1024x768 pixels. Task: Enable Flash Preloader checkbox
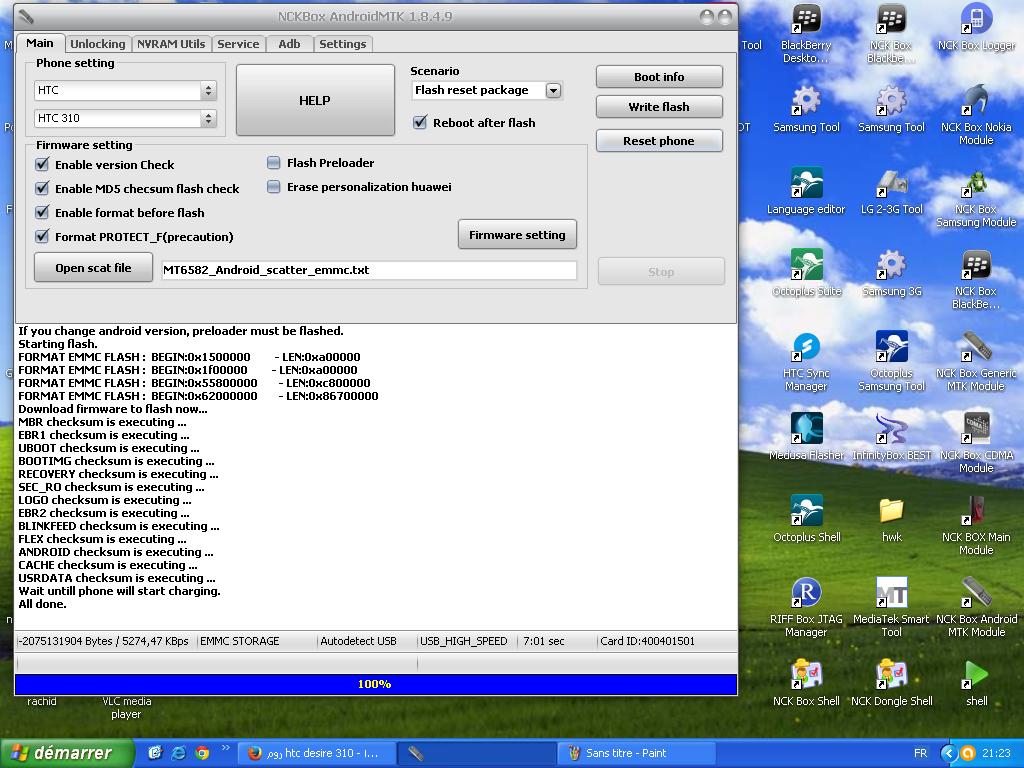[x=274, y=163]
